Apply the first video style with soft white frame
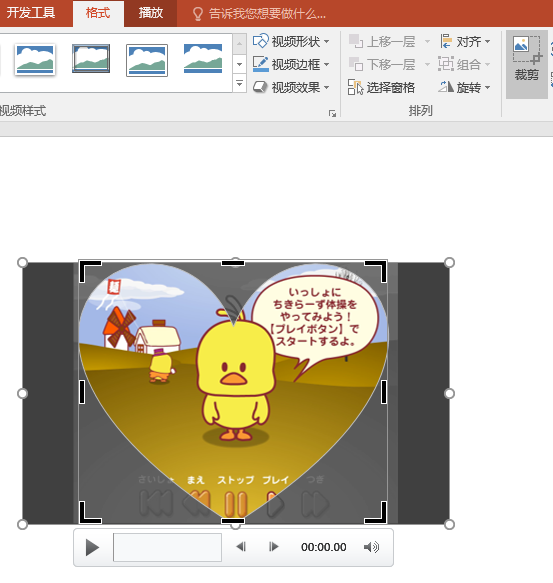The image size is (553, 583). coord(35,59)
